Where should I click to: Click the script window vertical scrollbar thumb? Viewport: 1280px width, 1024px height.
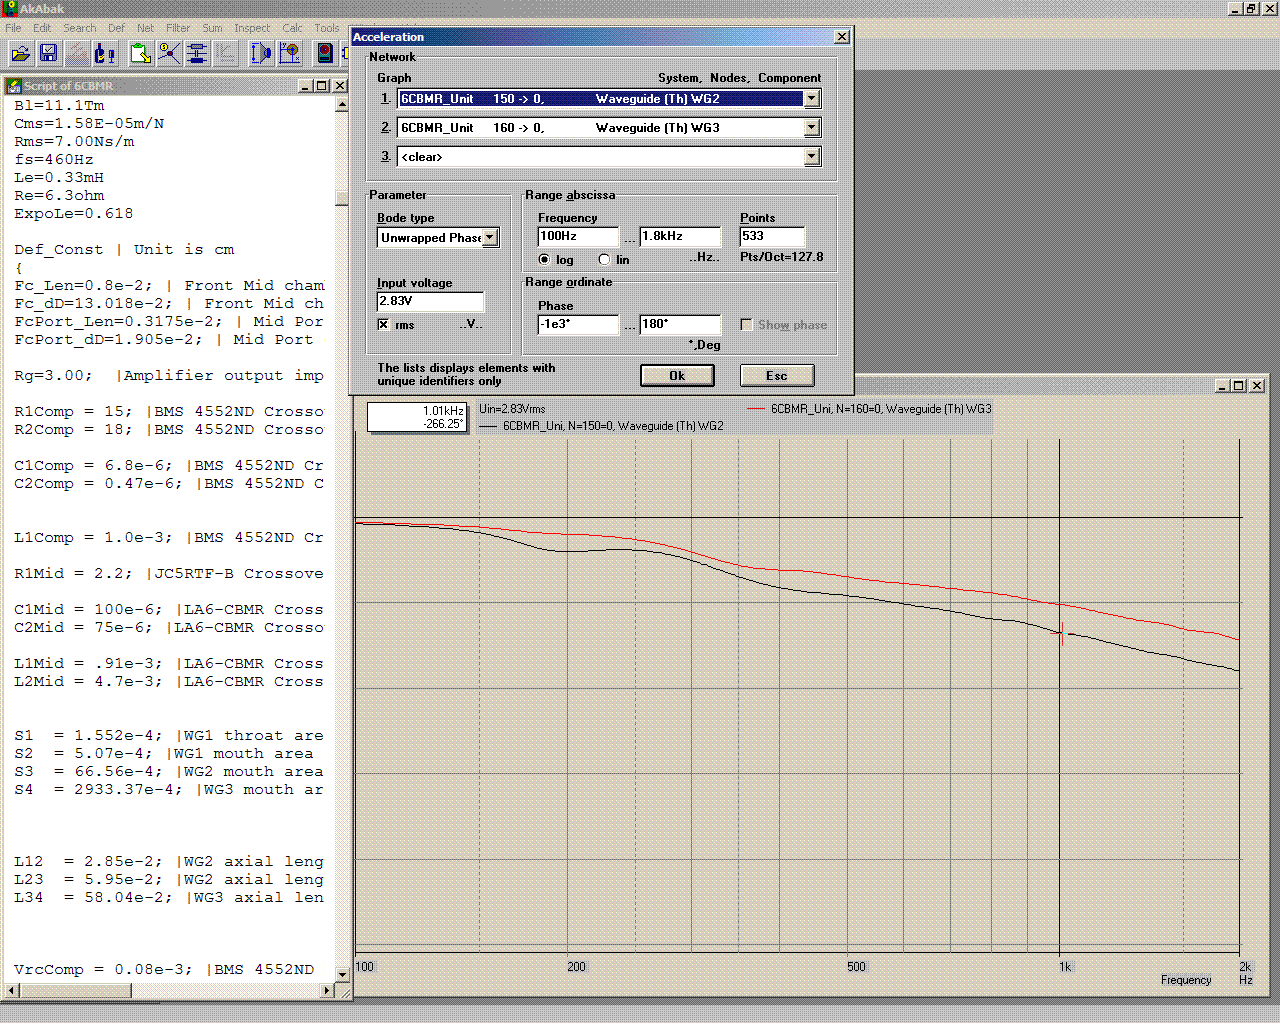(x=343, y=197)
